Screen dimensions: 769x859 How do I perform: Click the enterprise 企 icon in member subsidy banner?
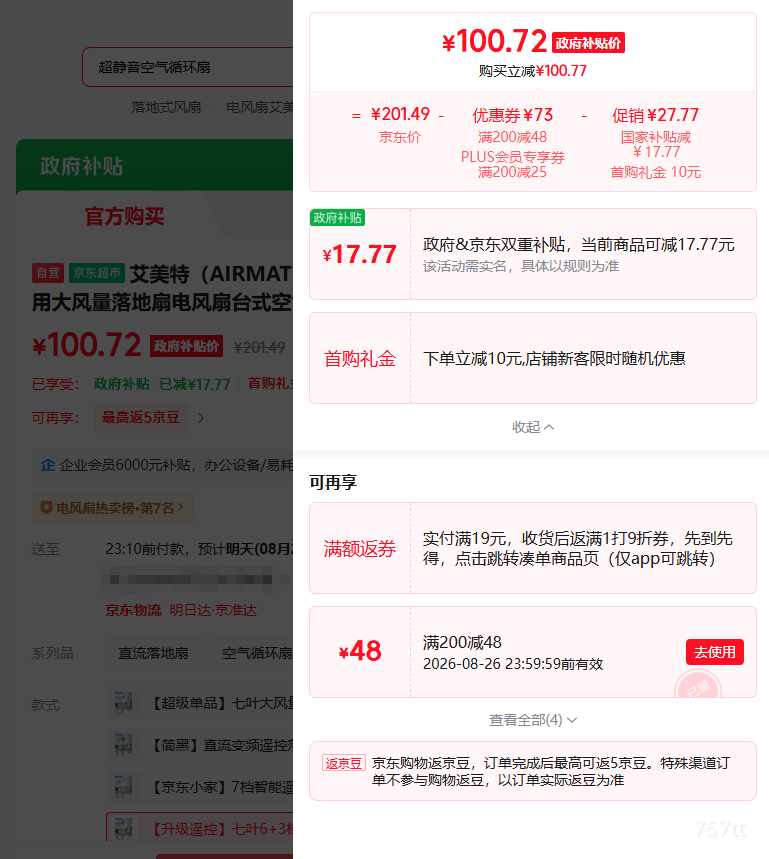48,465
